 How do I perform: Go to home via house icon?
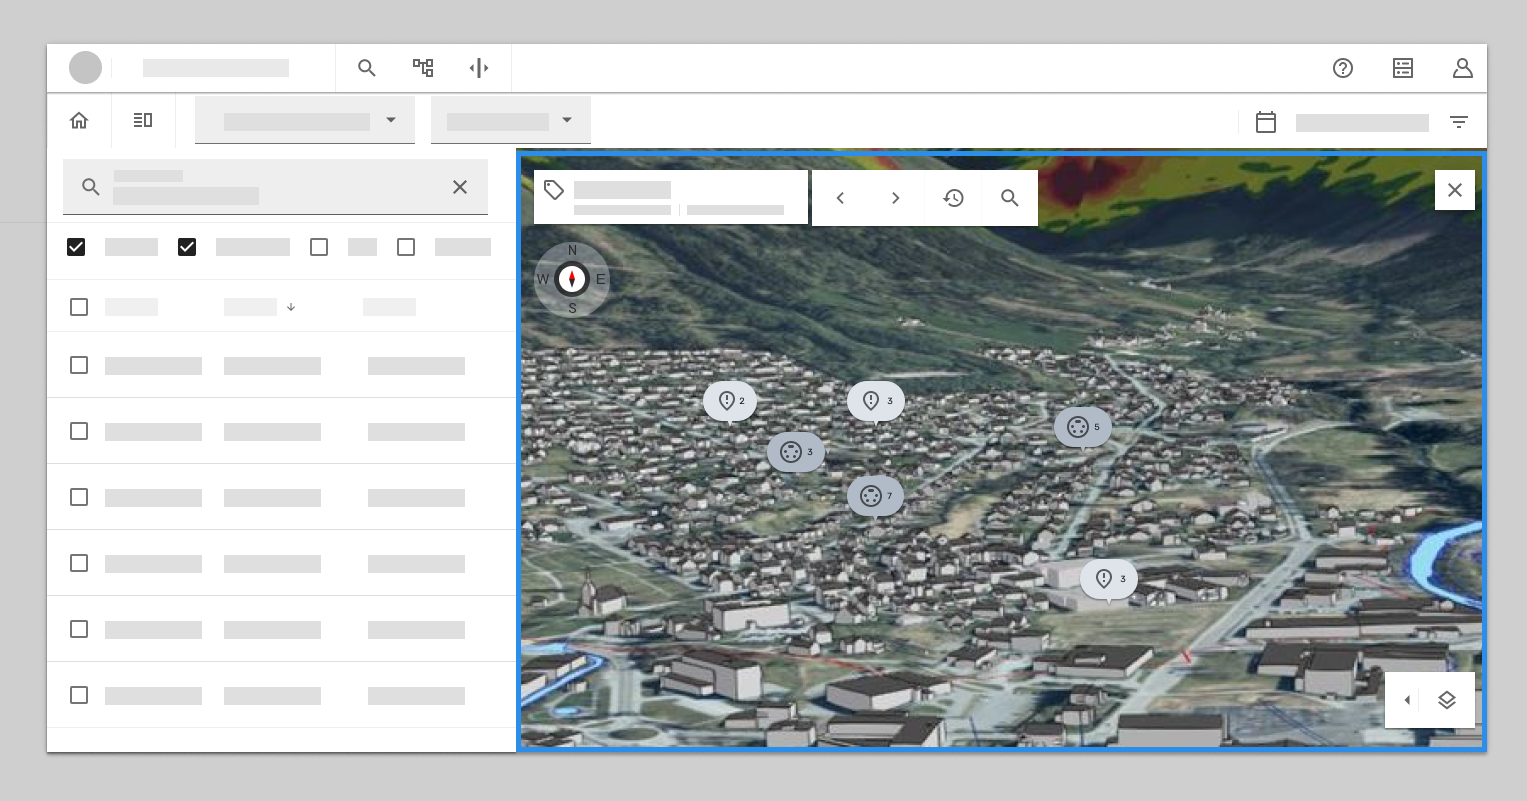pos(79,121)
